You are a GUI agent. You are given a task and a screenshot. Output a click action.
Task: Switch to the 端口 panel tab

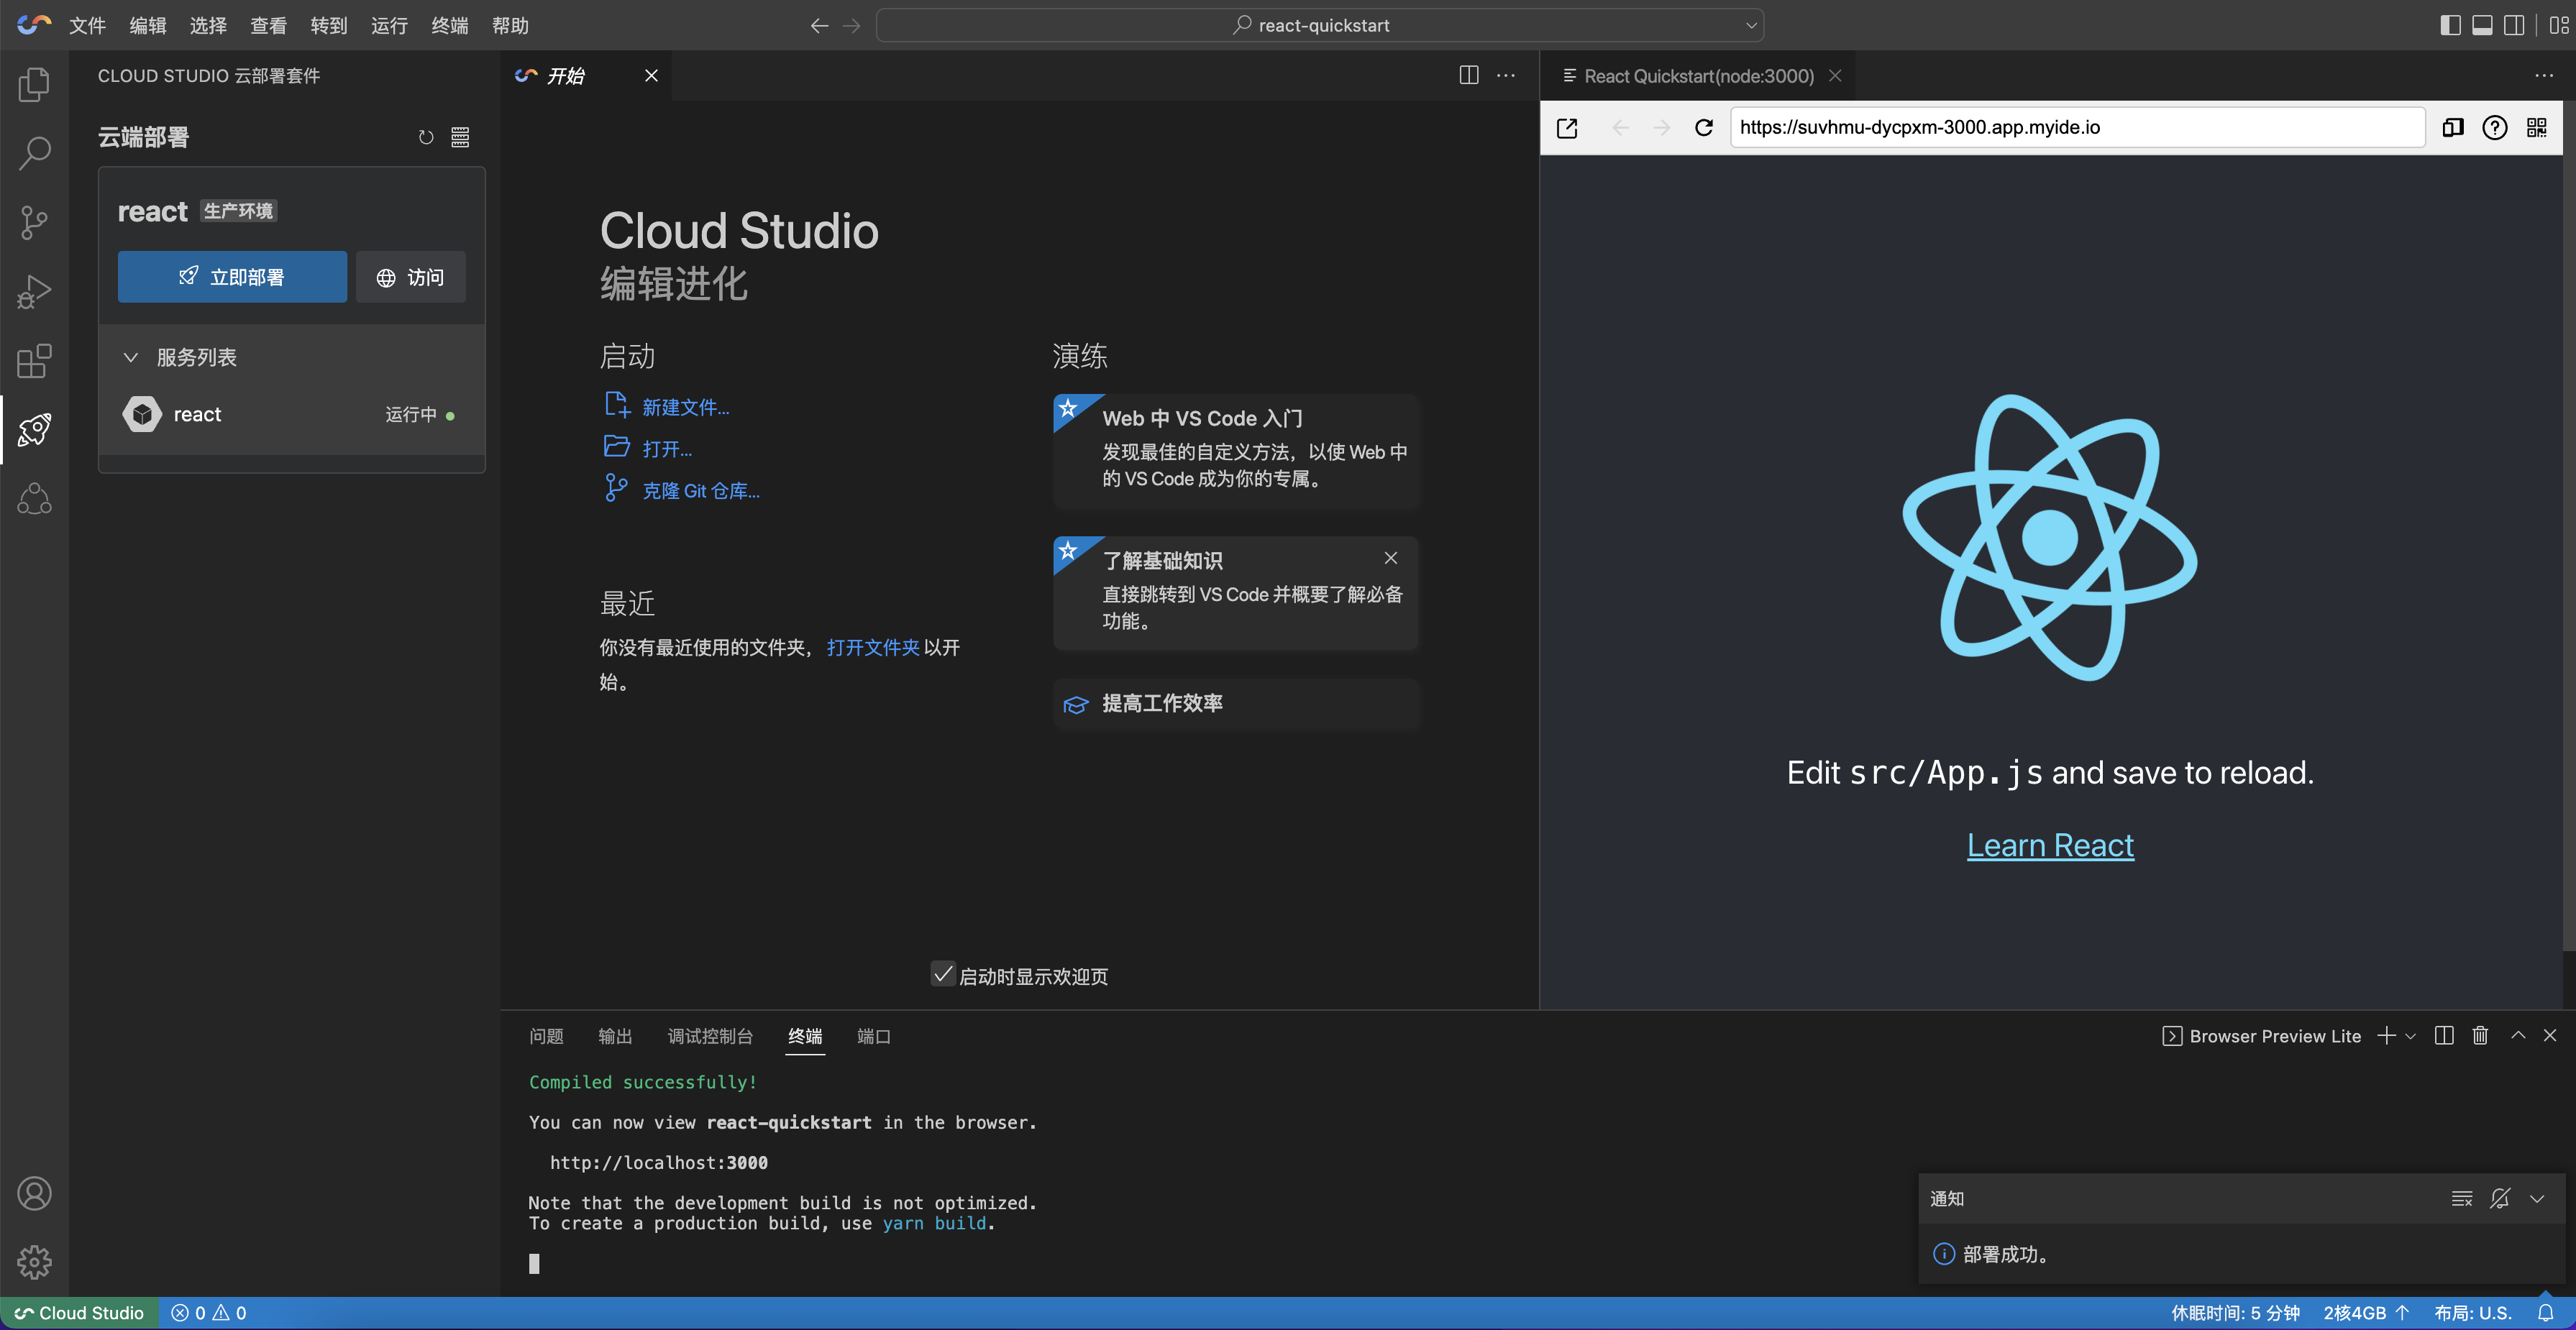coord(873,1036)
